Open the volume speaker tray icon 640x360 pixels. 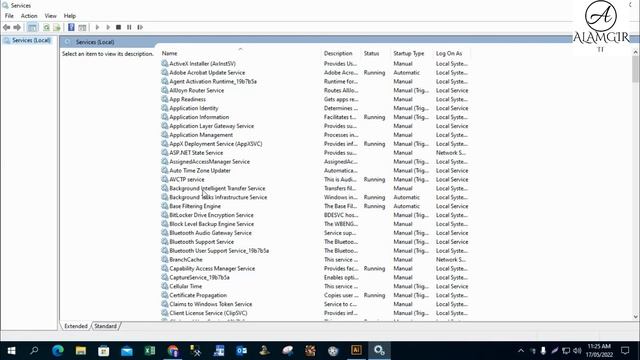pyautogui.click(x=577, y=351)
